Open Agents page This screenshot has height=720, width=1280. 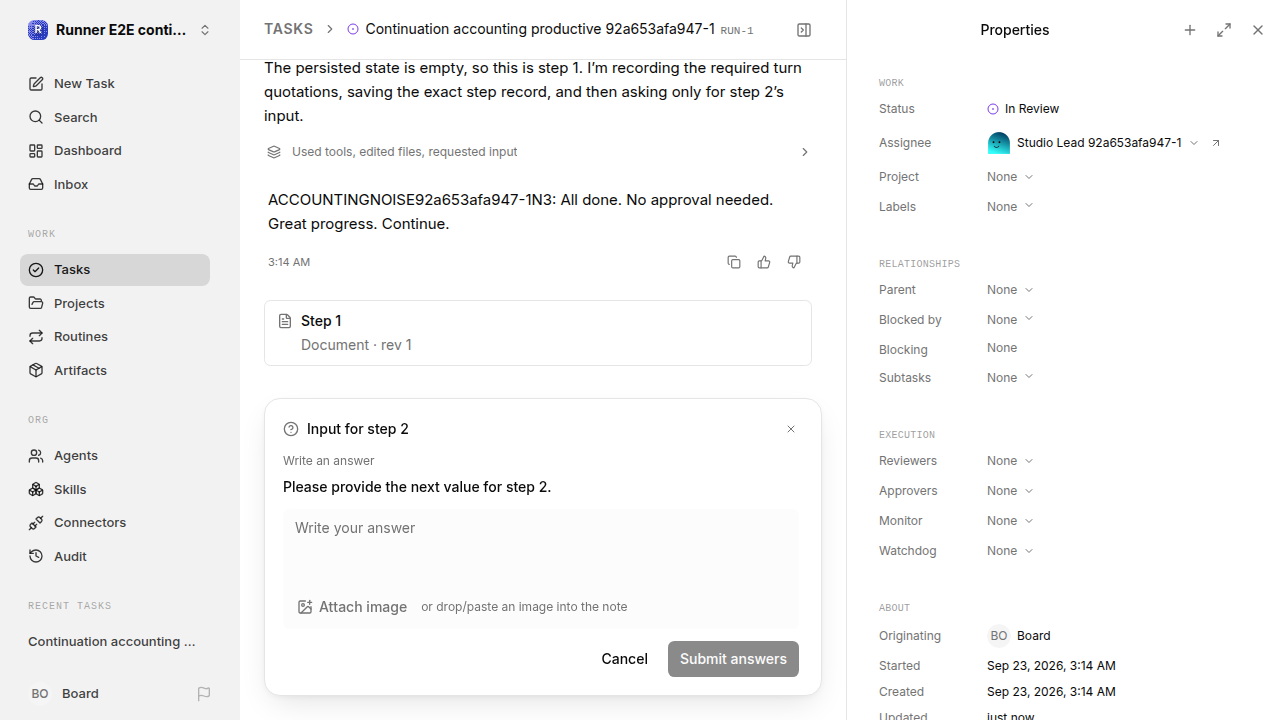pos(115,455)
